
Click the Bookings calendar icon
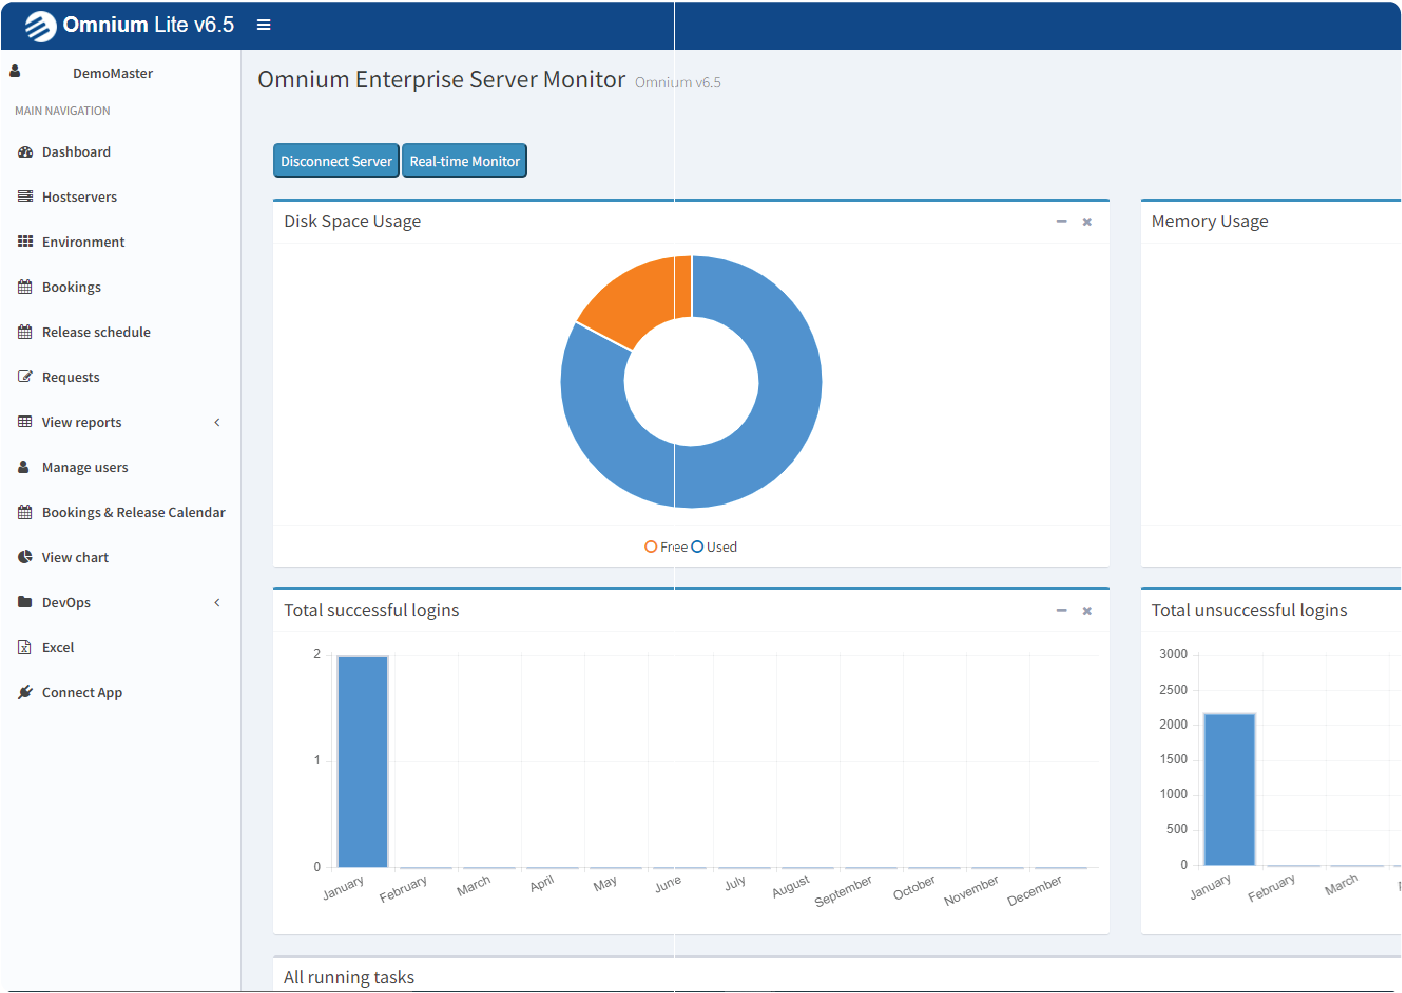(26, 287)
